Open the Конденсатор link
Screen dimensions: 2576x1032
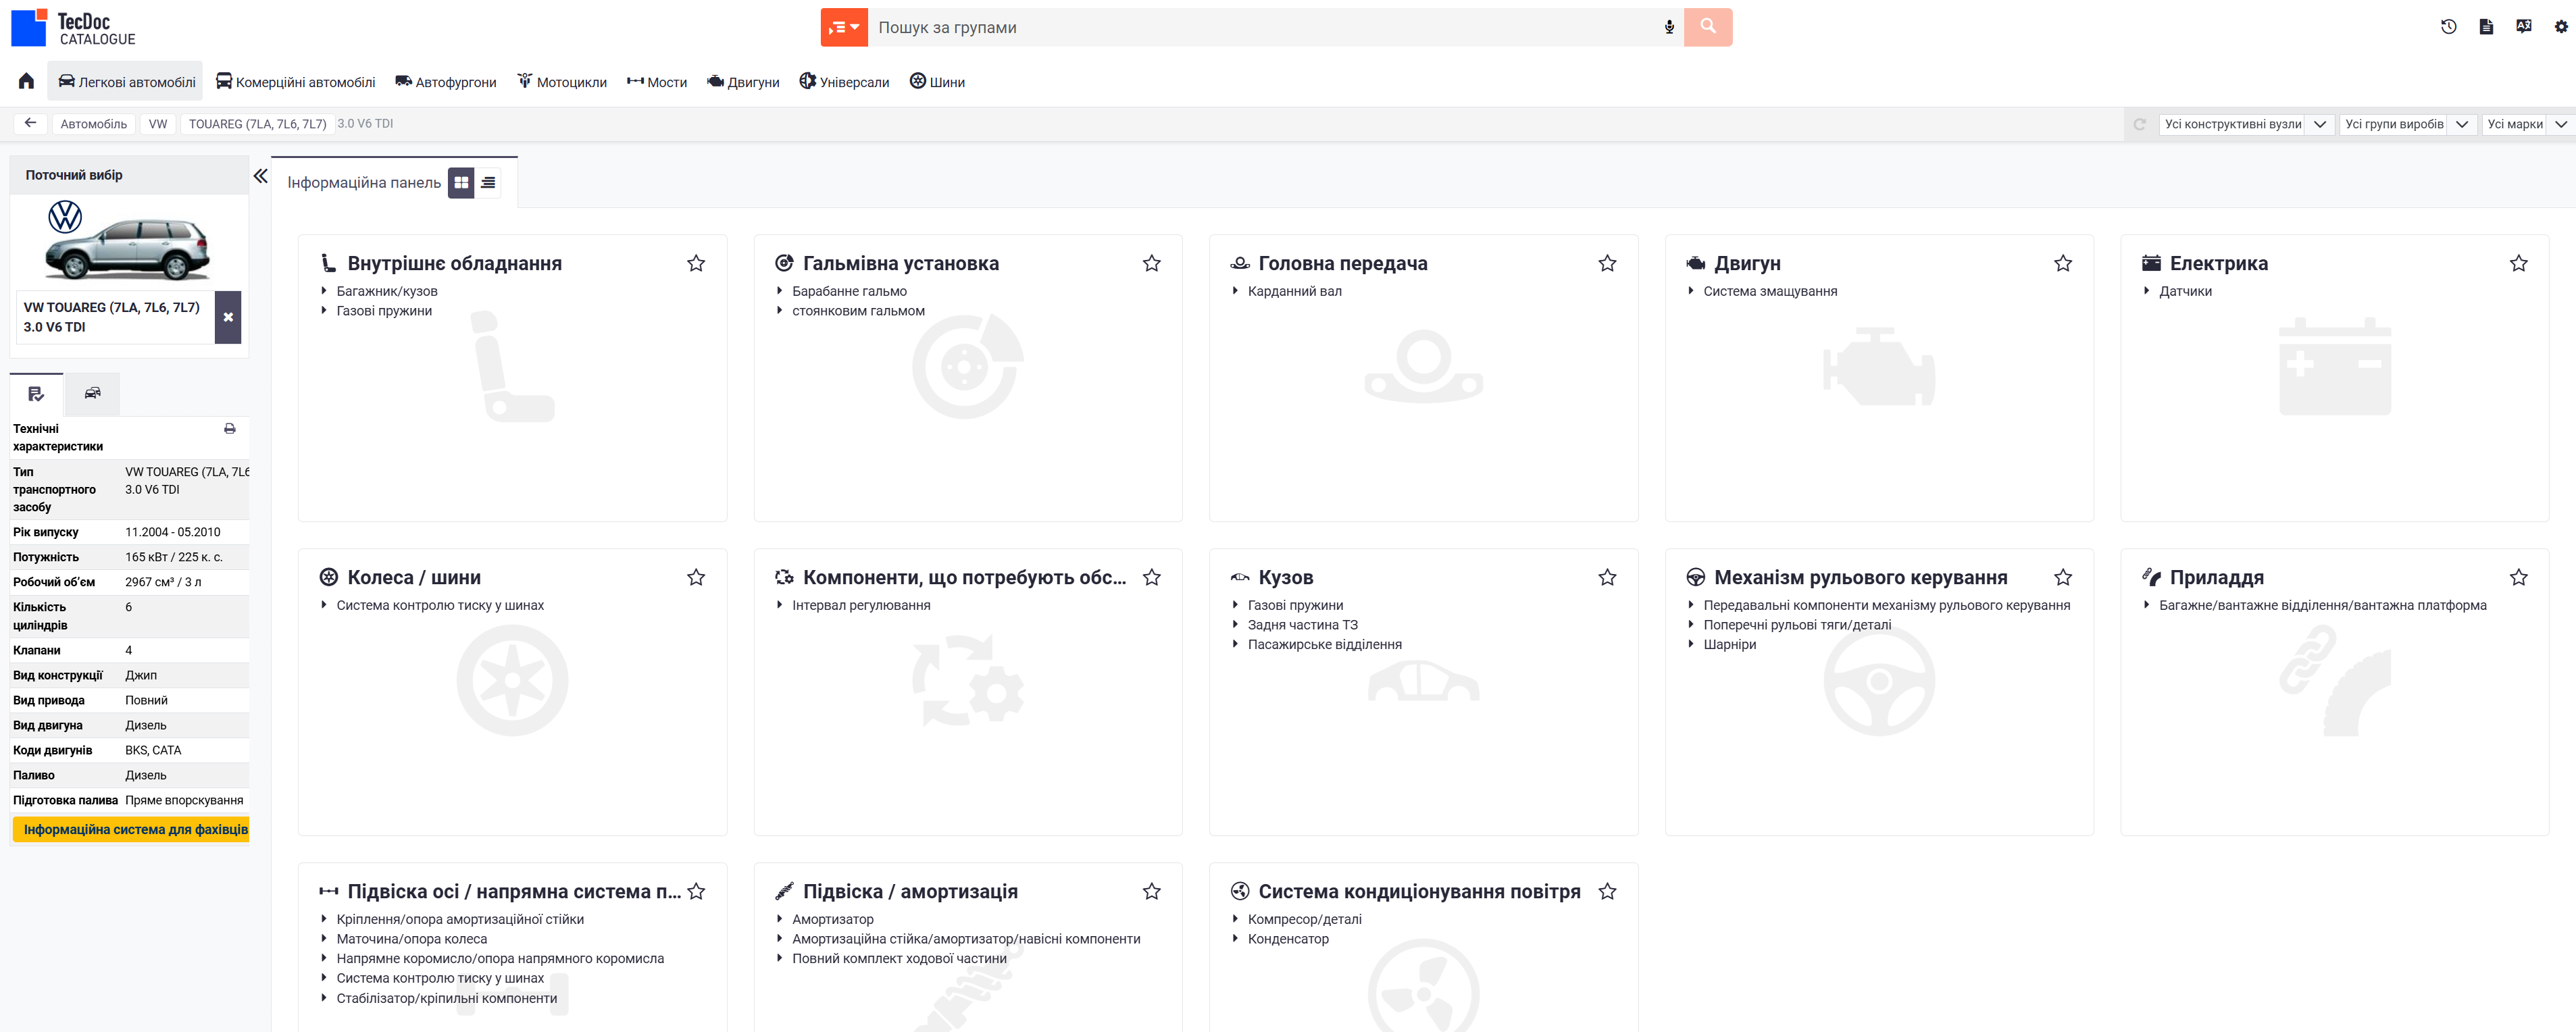(1288, 939)
